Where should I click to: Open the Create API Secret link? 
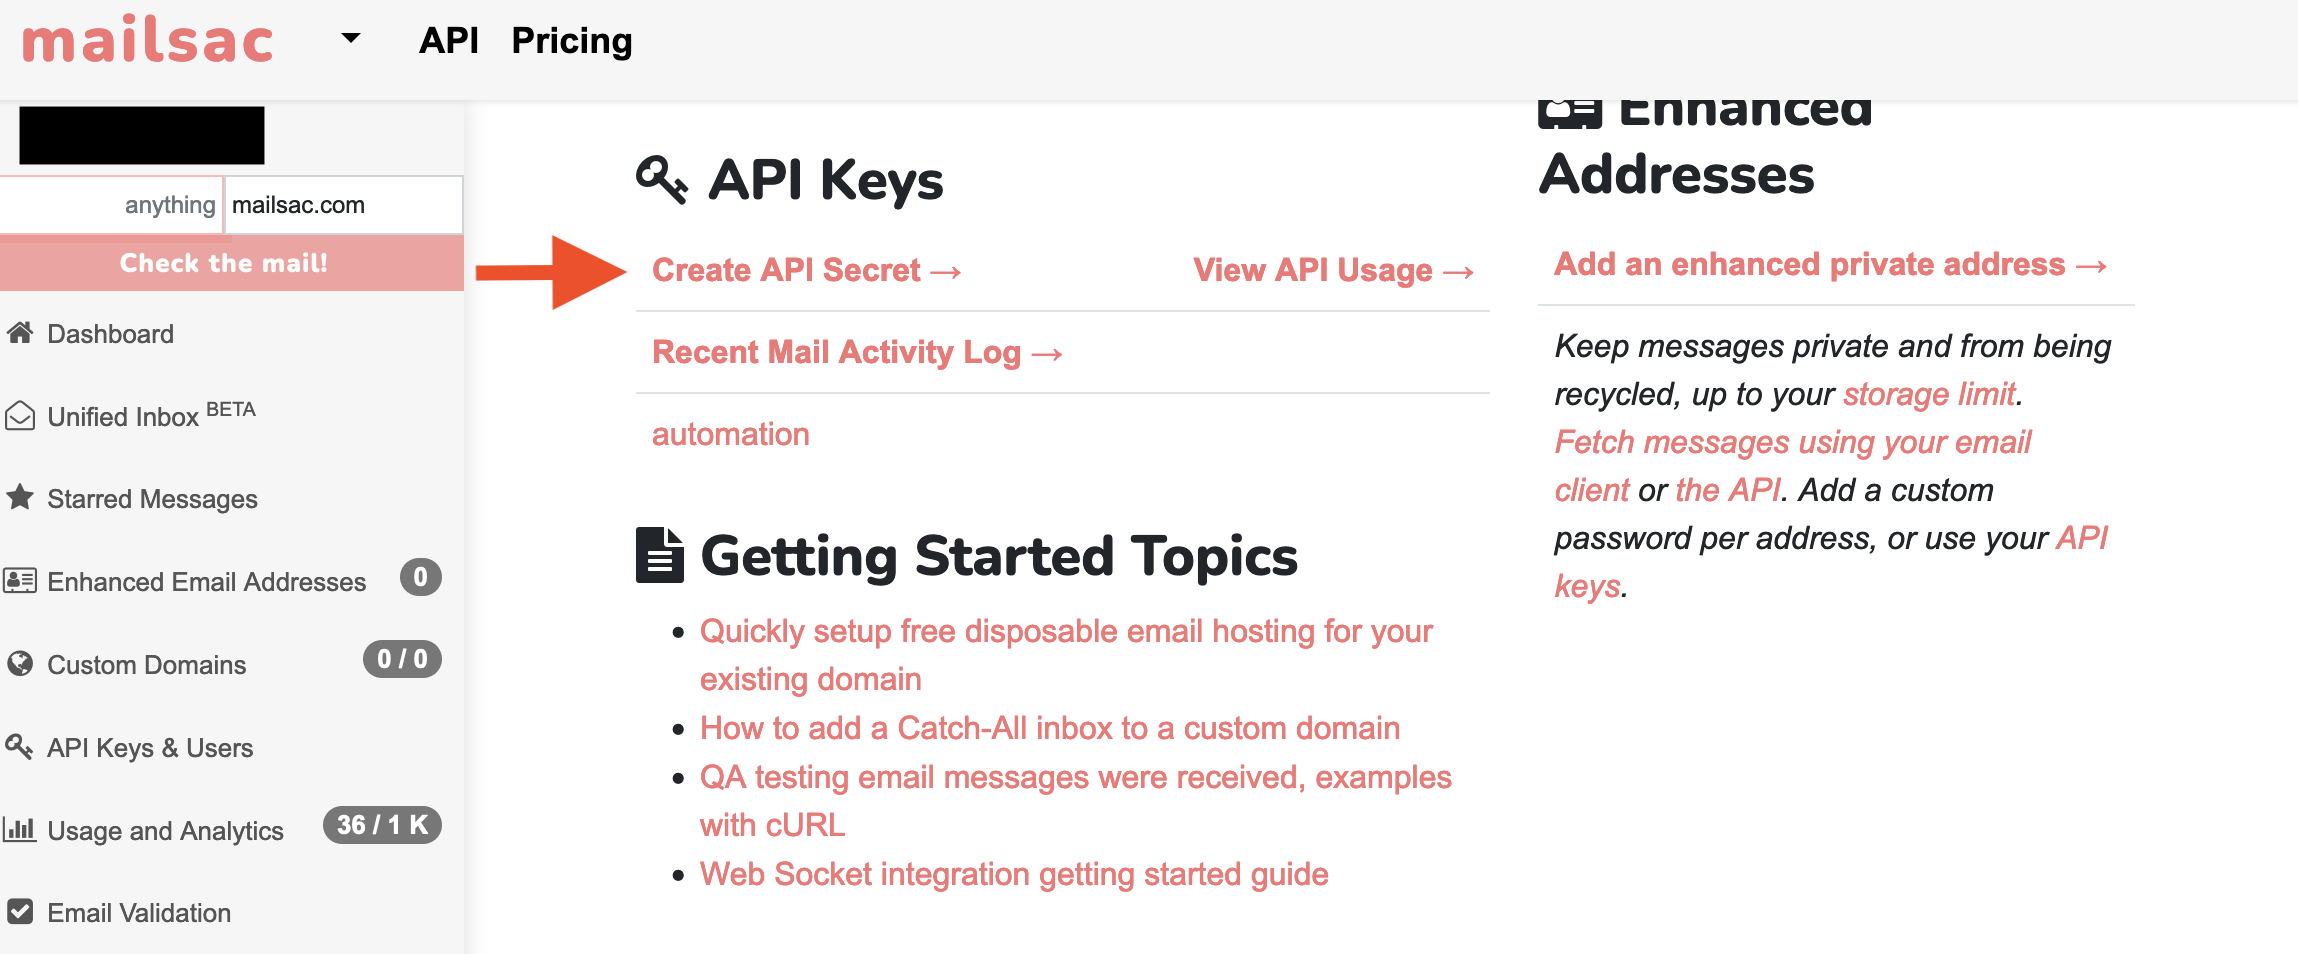click(805, 269)
